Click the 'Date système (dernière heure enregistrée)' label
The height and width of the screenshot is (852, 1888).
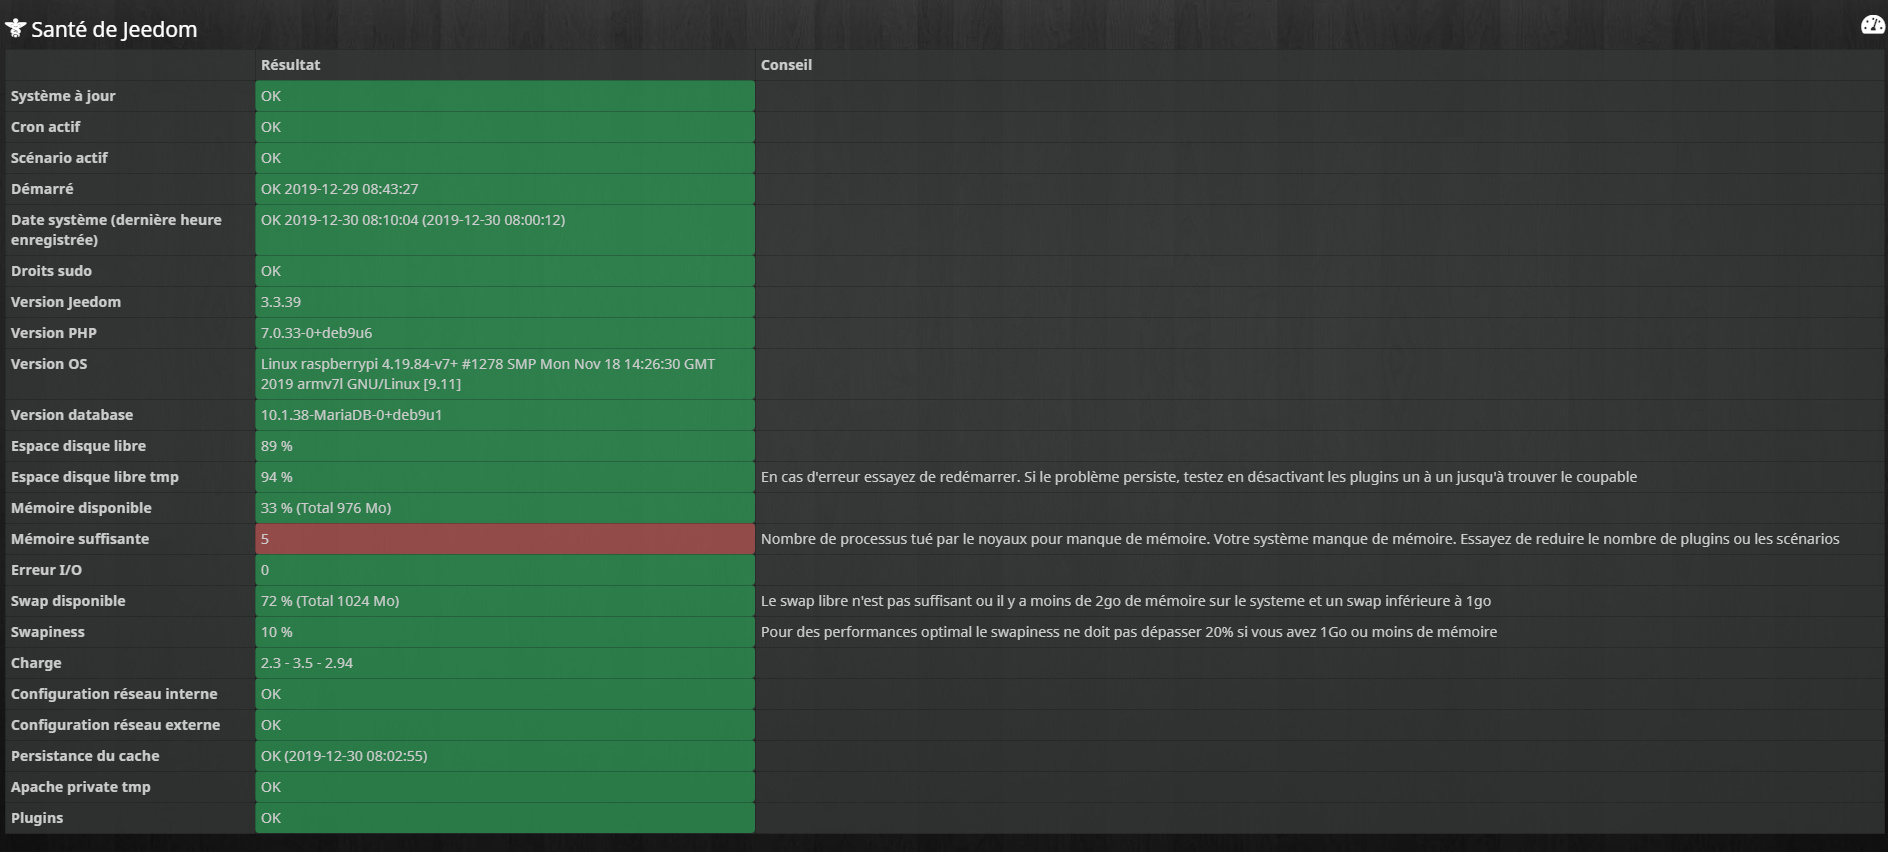point(116,230)
